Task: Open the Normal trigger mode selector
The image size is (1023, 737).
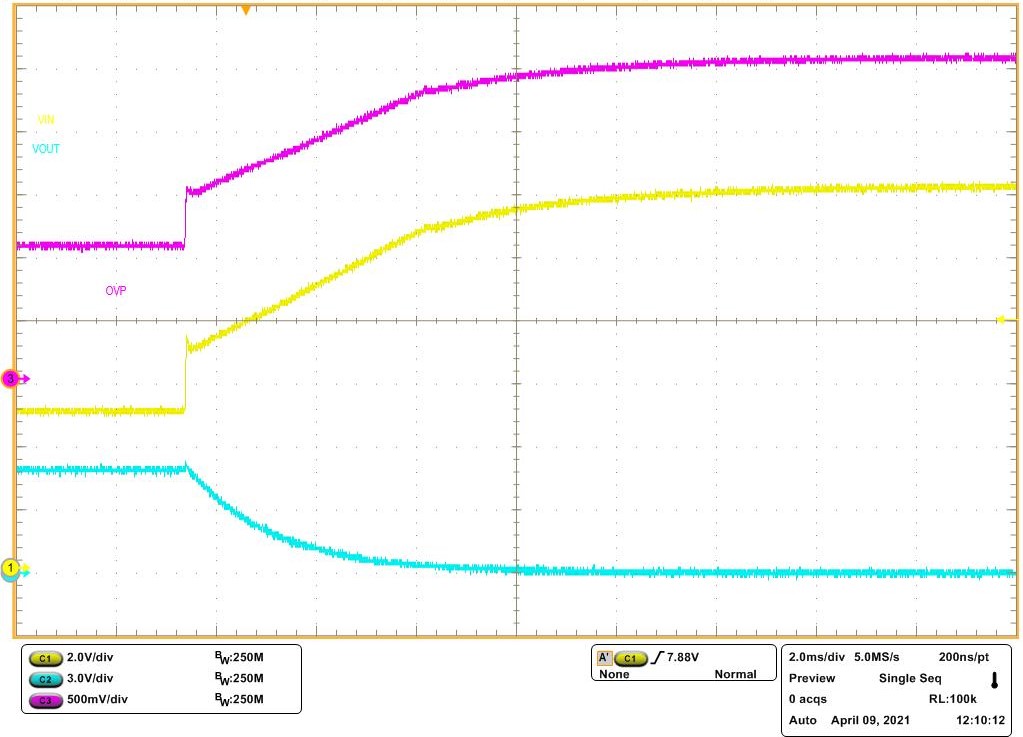Action: click(737, 674)
